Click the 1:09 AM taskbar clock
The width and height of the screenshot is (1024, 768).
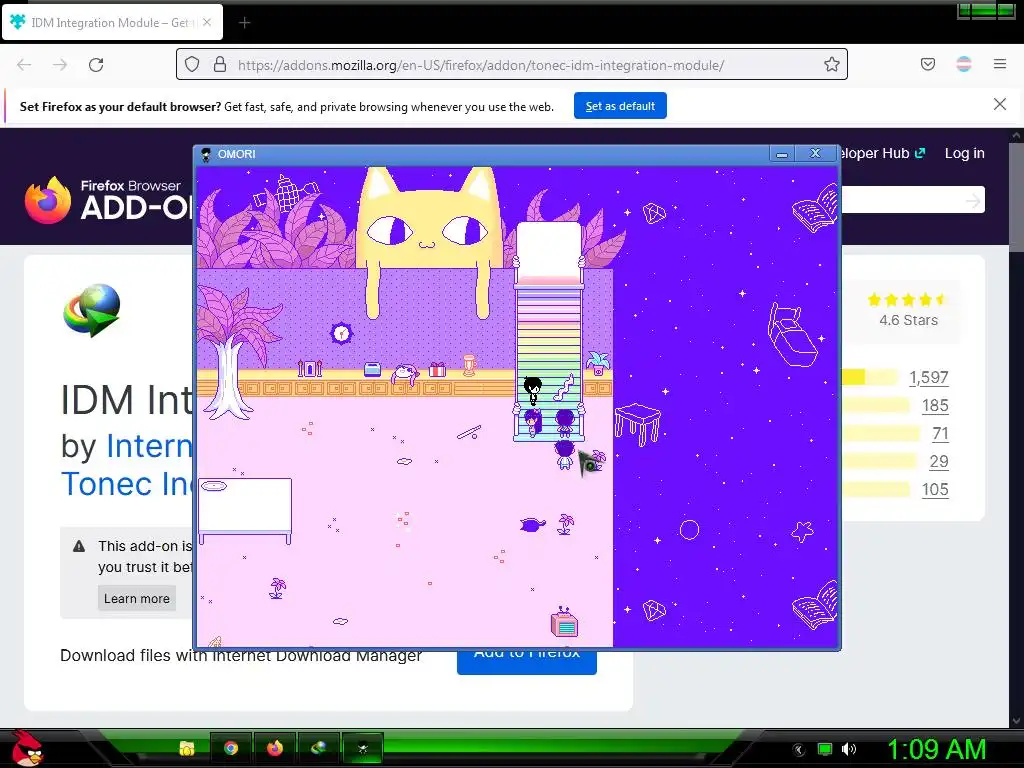[x=936, y=749]
